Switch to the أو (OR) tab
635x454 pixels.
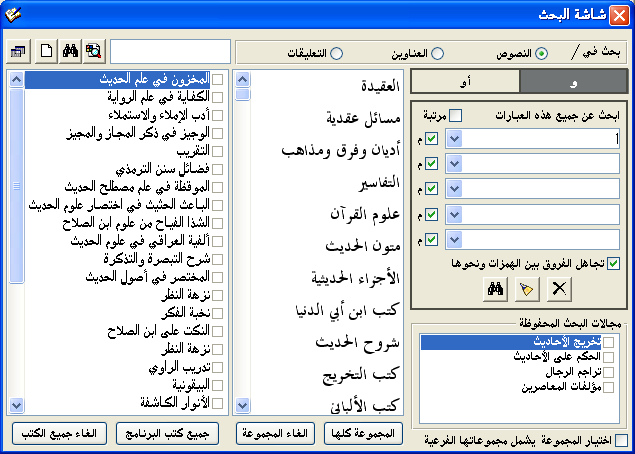point(466,82)
